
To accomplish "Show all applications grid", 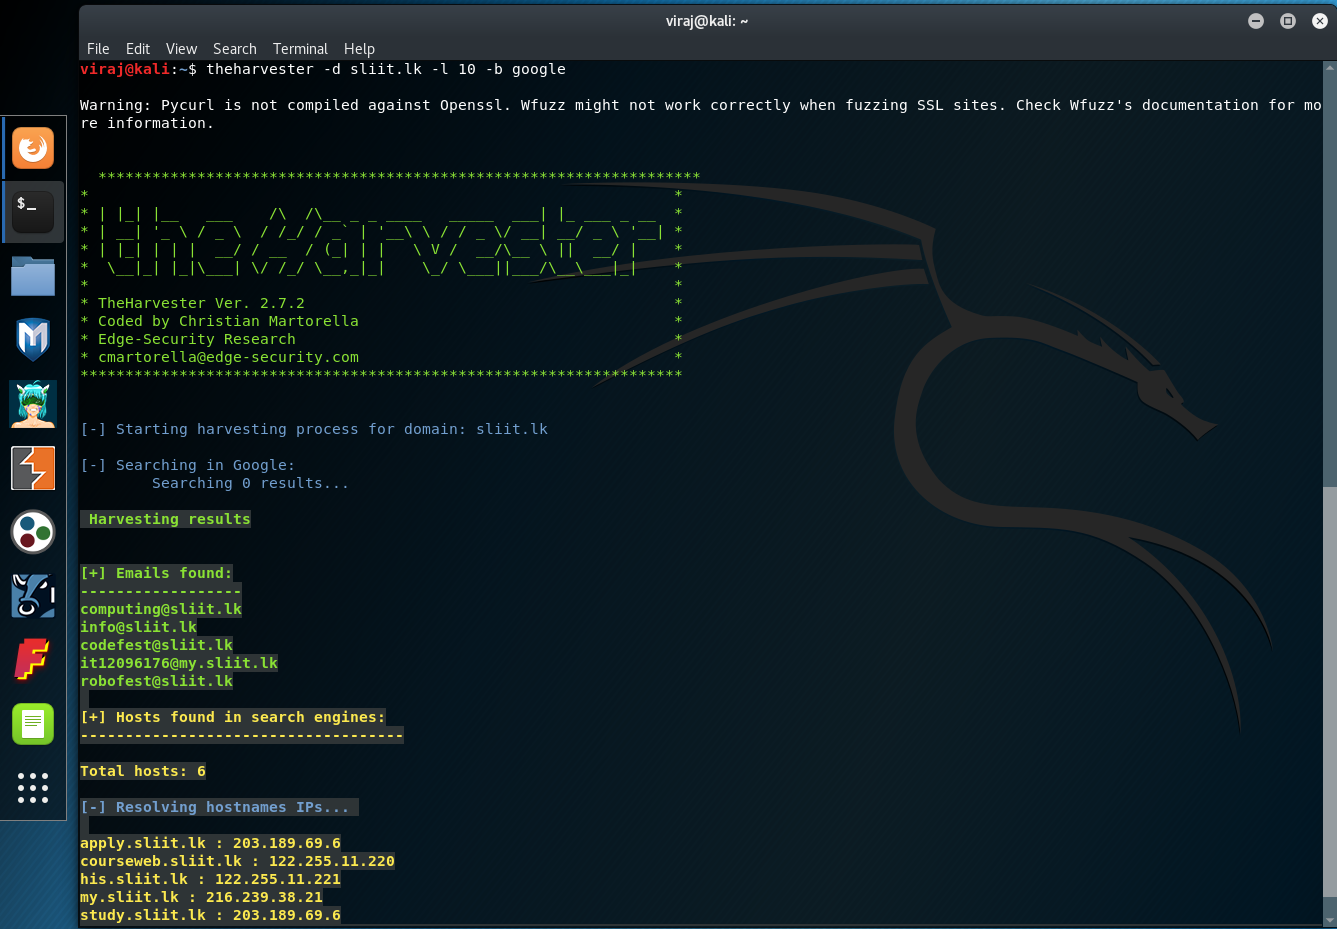I will click(33, 788).
